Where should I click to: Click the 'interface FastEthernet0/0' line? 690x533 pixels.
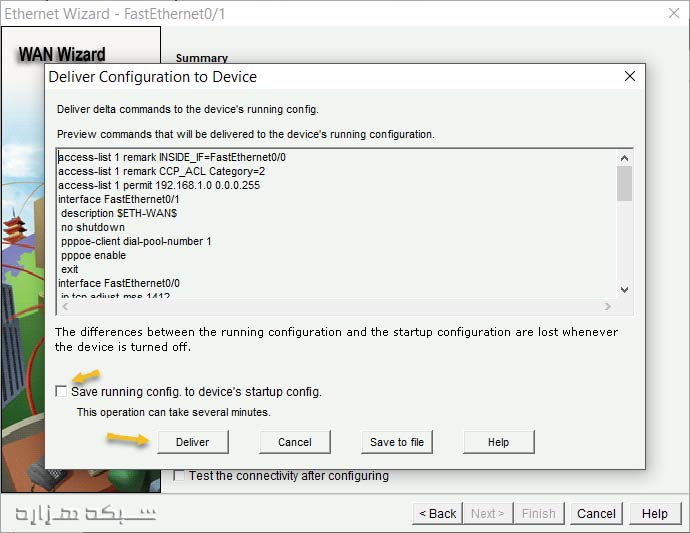click(119, 283)
